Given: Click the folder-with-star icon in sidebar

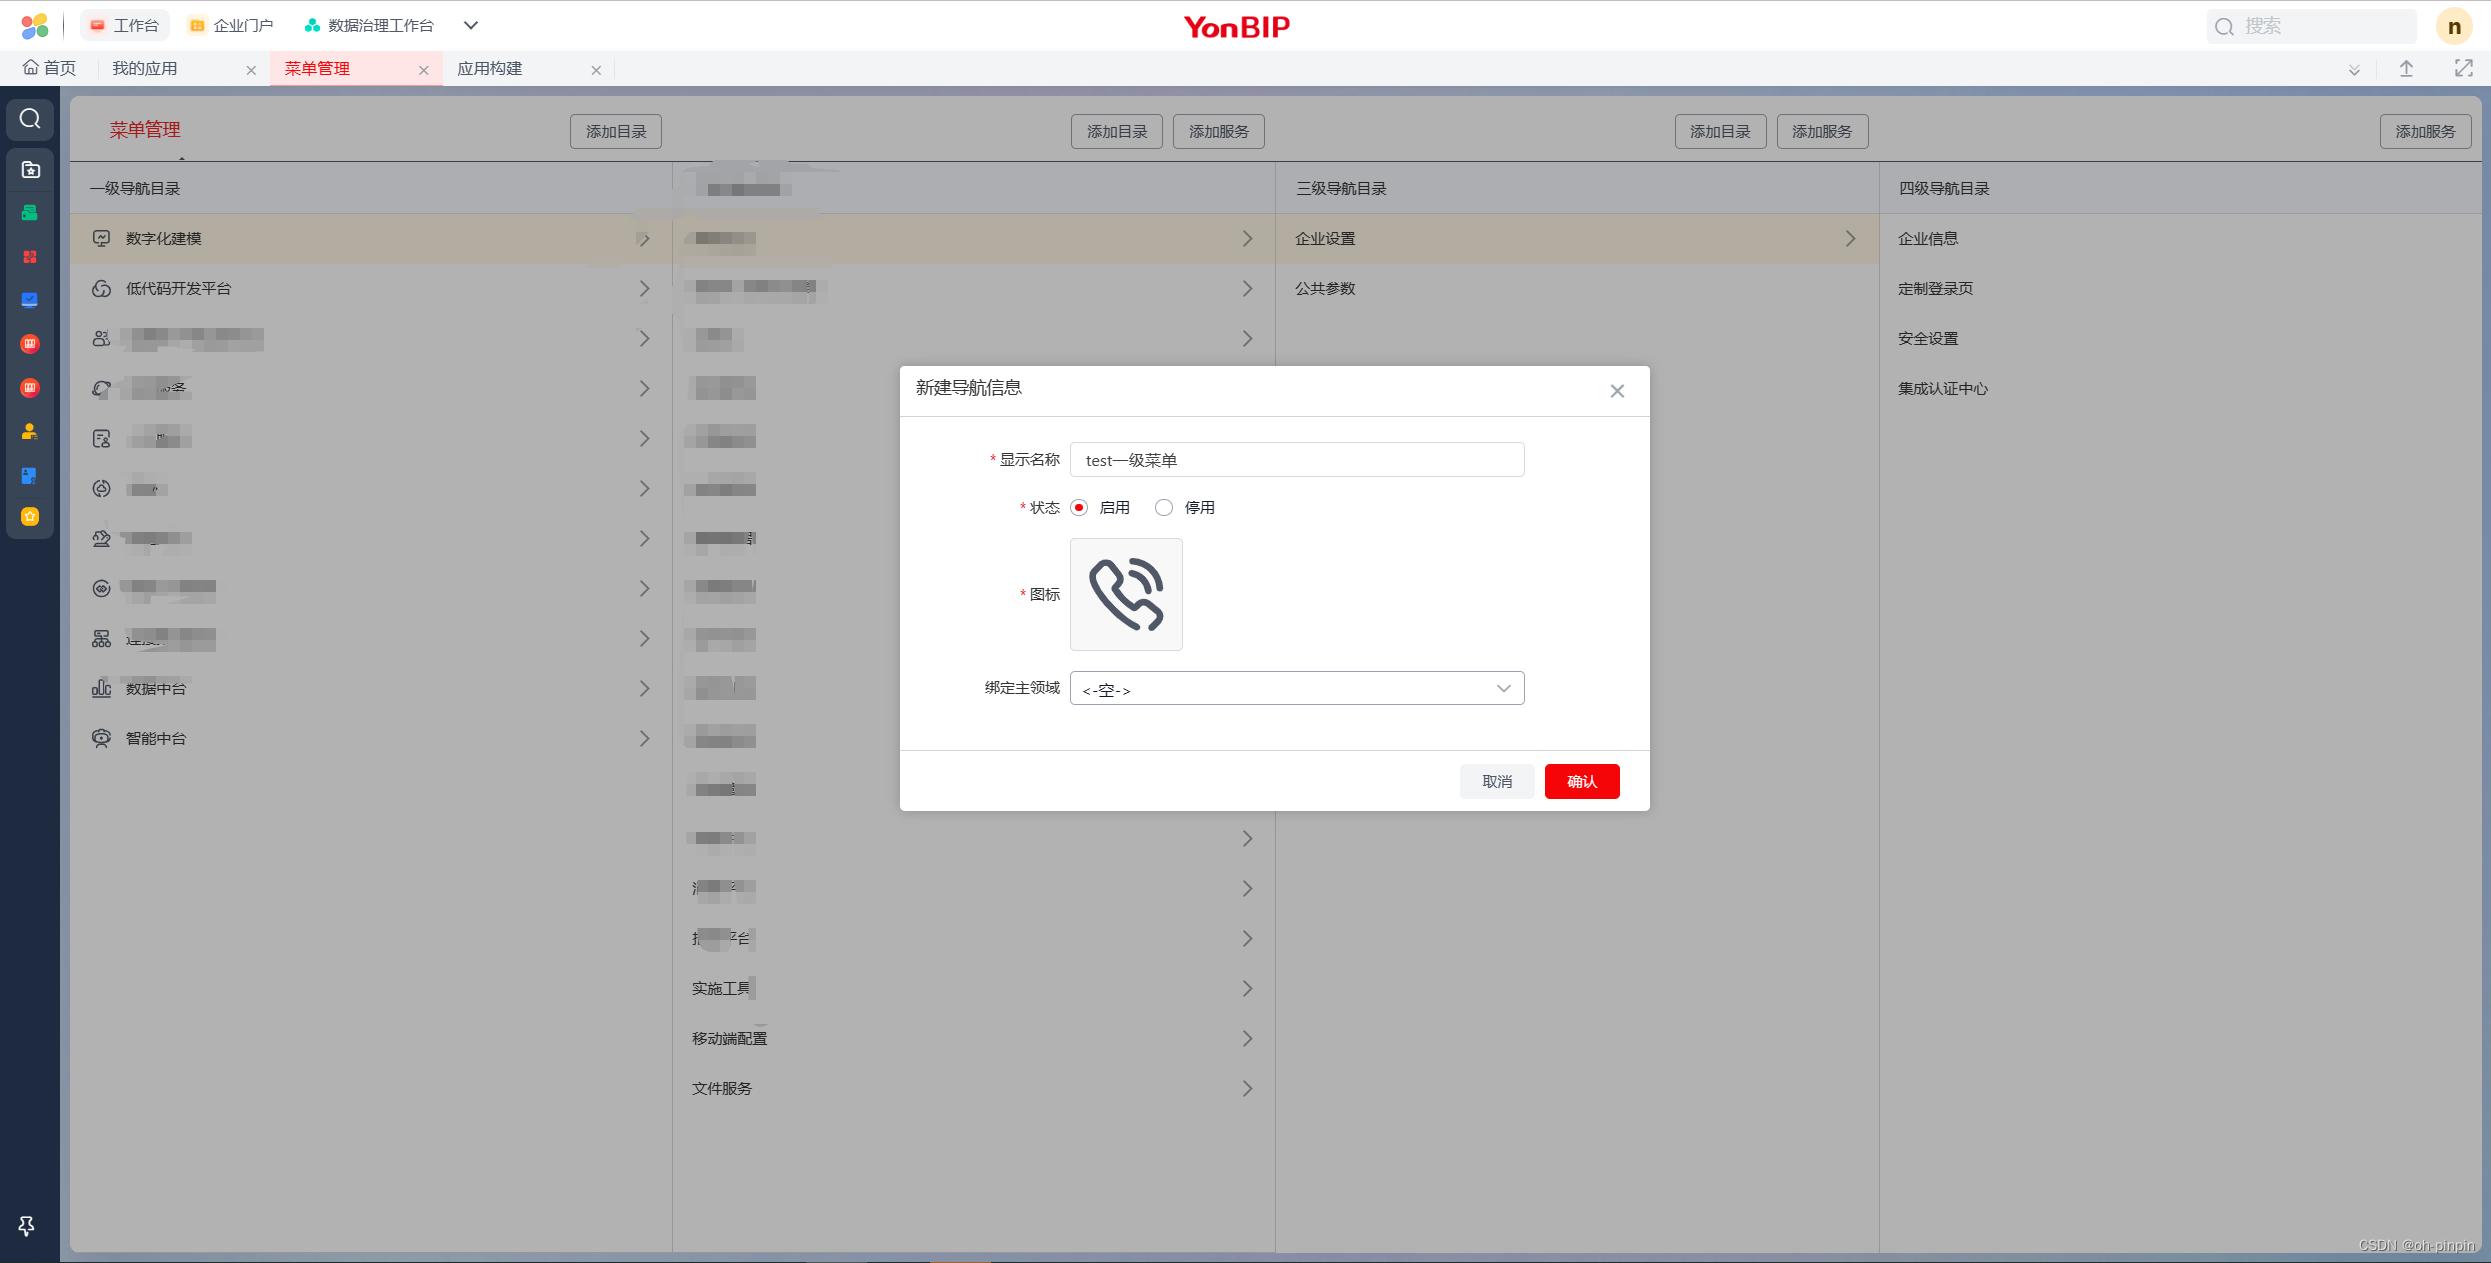Looking at the screenshot, I should [29, 169].
